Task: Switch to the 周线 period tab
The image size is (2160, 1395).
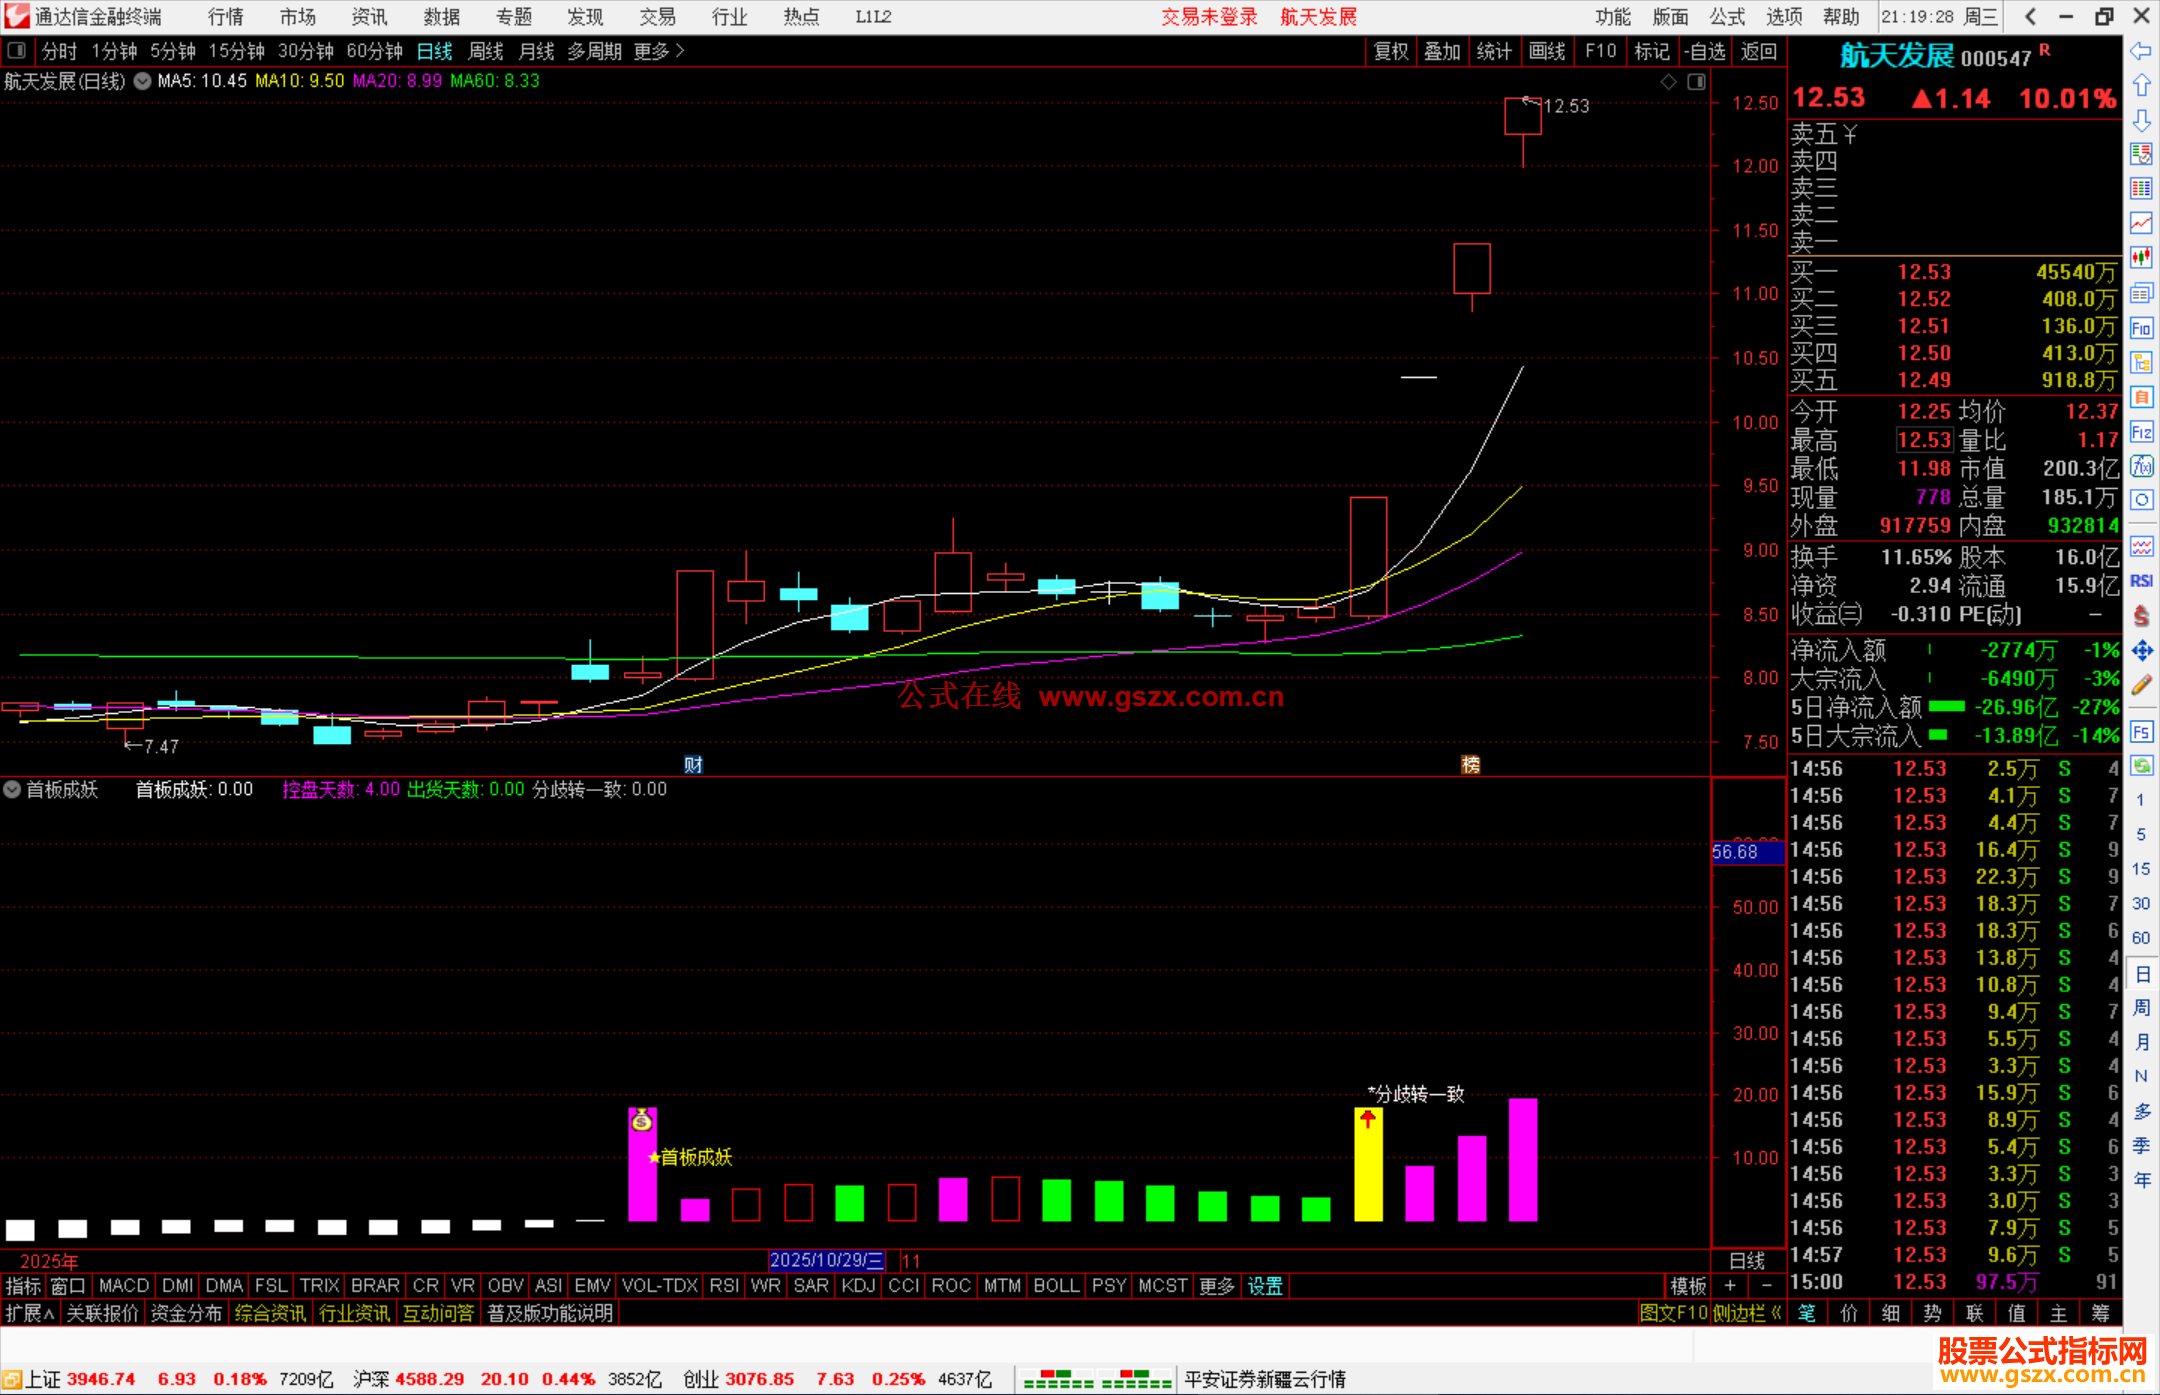Action: tap(486, 51)
